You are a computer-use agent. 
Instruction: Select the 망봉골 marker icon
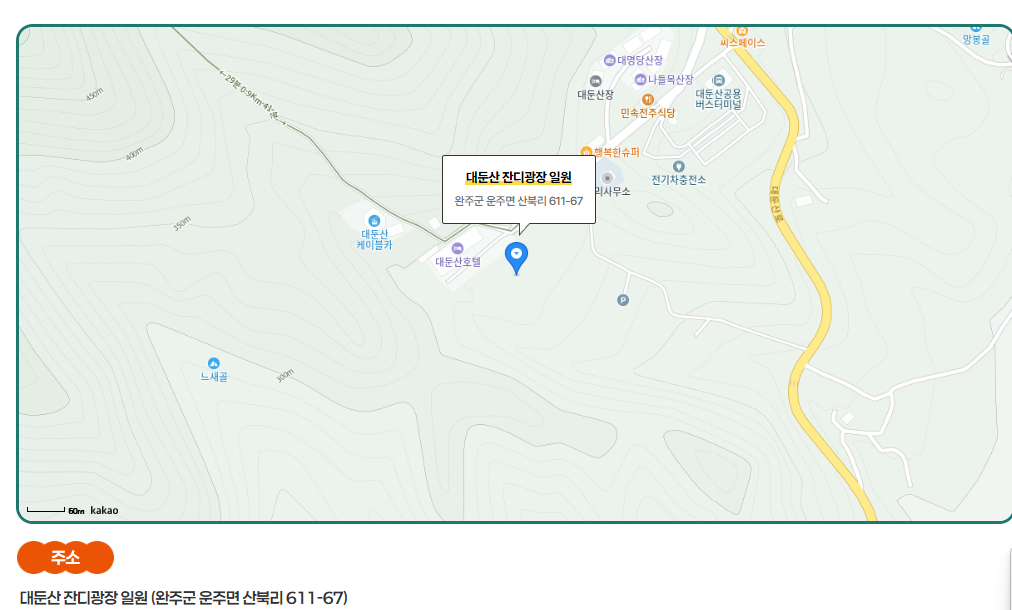(976, 28)
